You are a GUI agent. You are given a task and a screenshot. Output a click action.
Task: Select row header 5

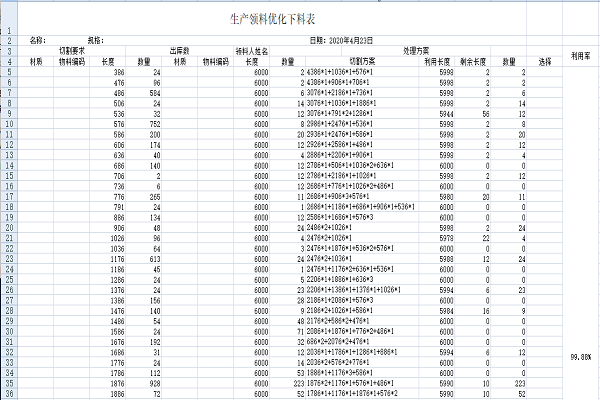coord(9,72)
